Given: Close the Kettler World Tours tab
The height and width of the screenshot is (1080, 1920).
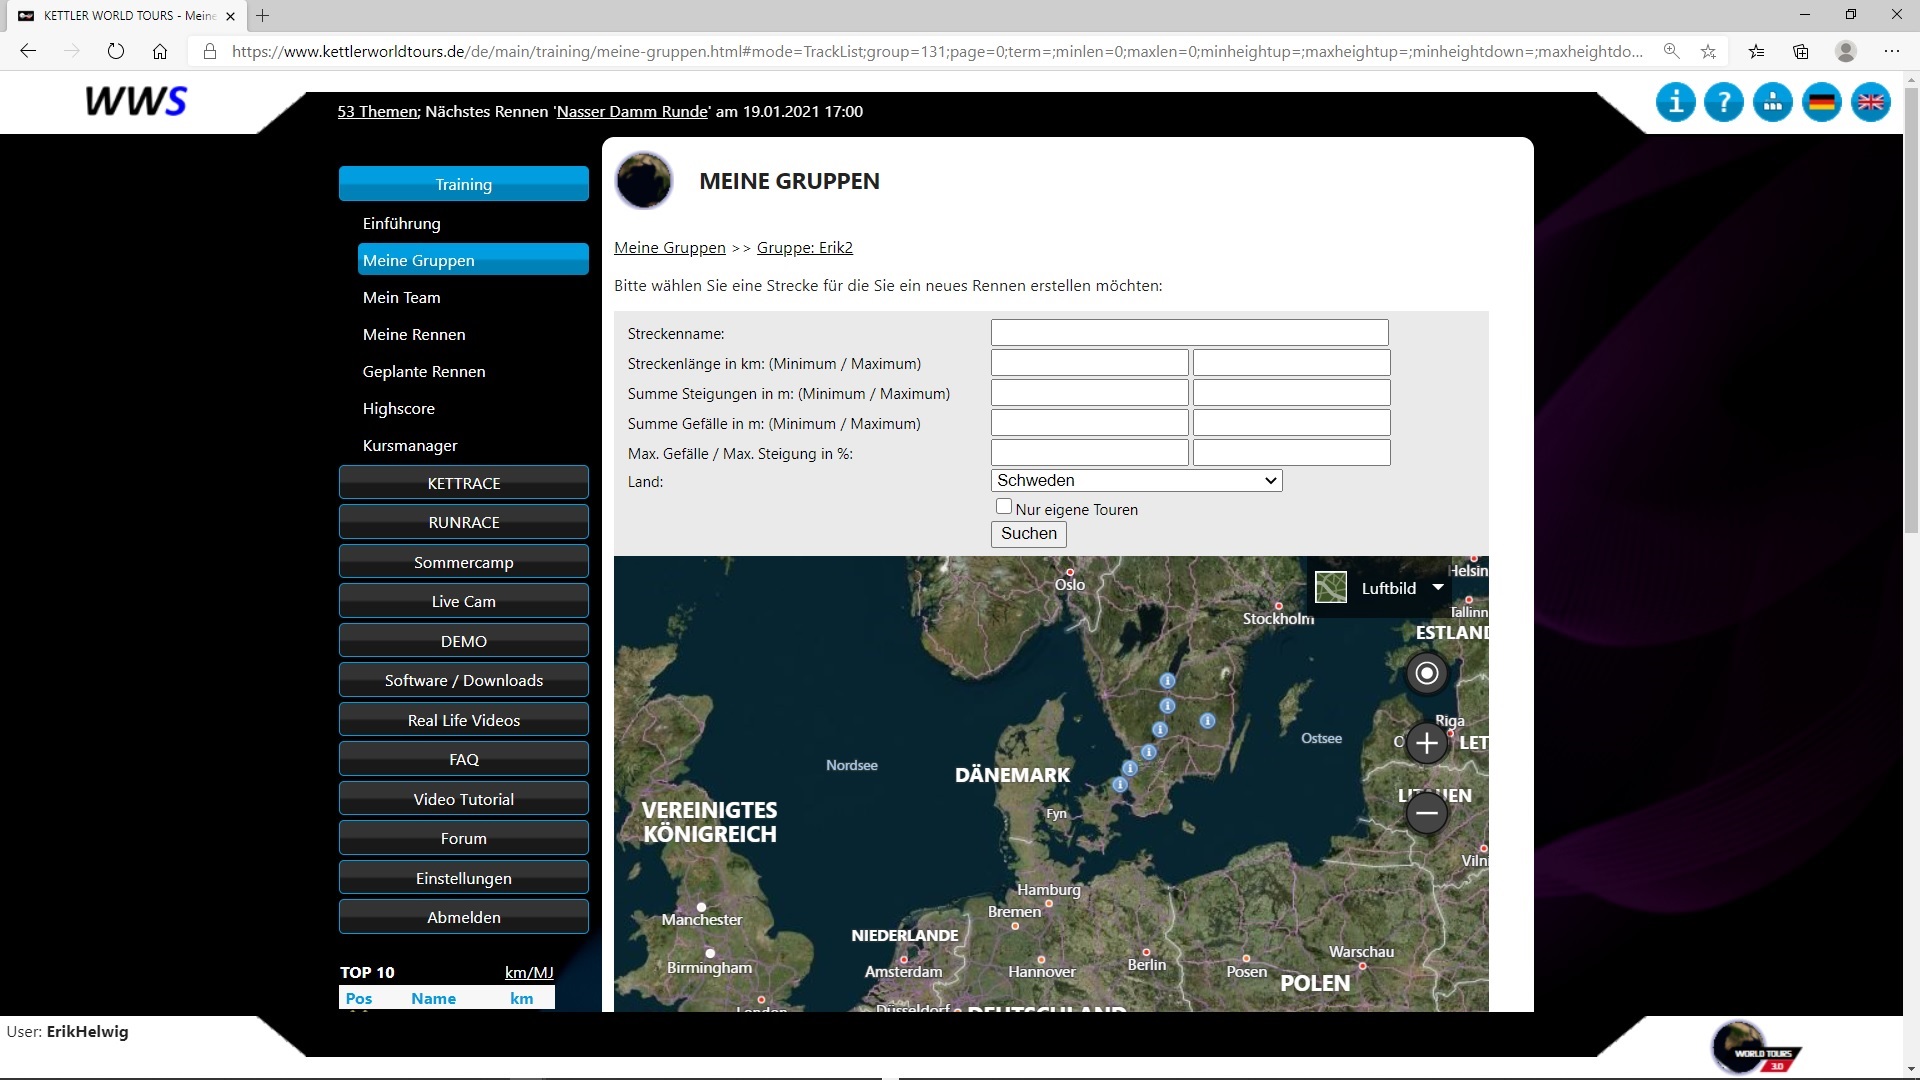Looking at the screenshot, I should (x=230, y=16).
